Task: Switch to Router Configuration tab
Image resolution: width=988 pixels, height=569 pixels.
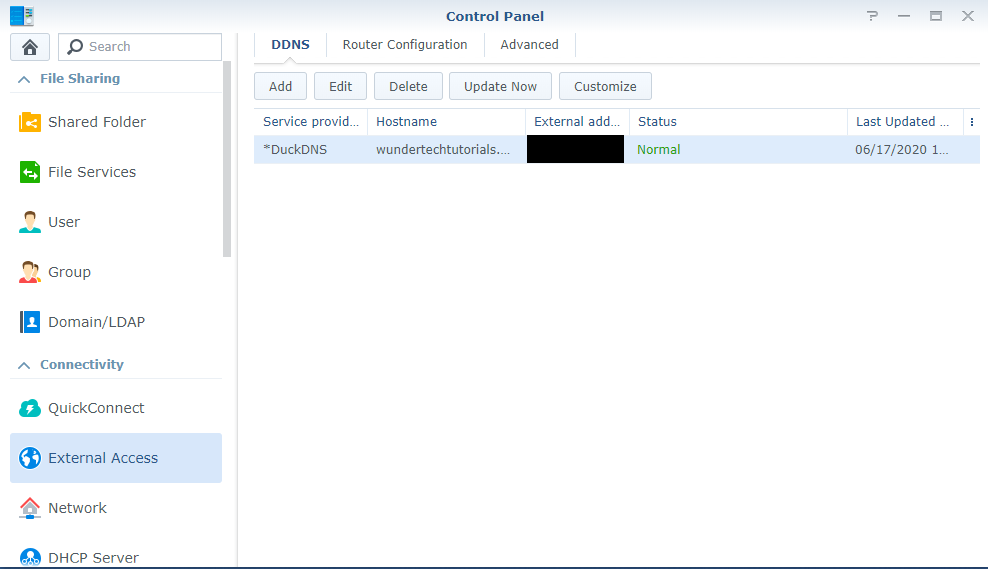Action: tap(405, 45)
